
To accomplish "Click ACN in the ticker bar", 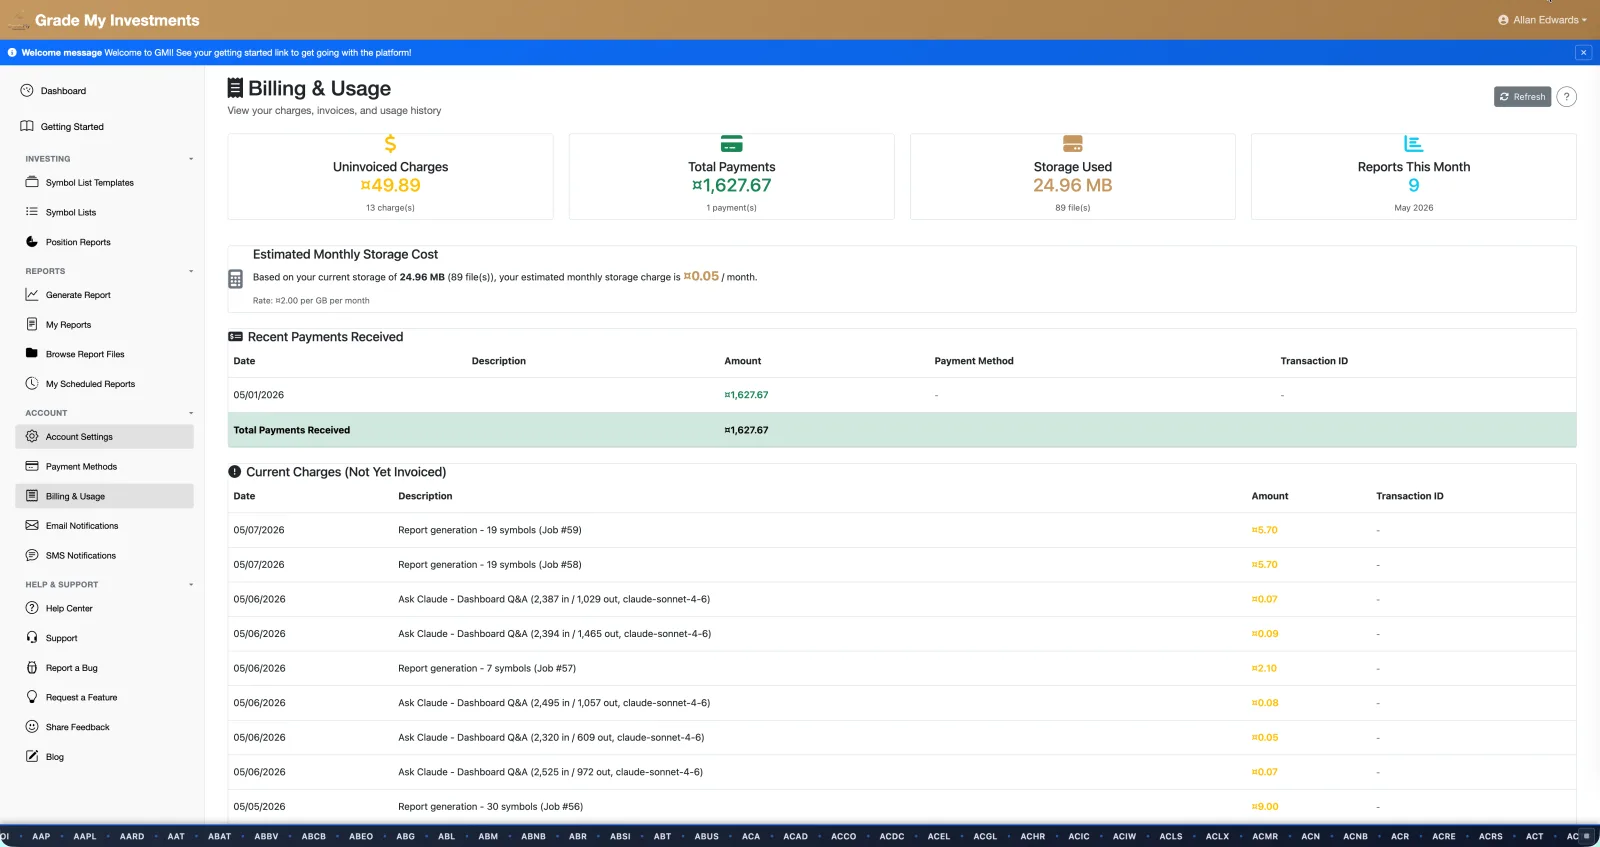I will pyautogui.click(x=1310, y=836).
